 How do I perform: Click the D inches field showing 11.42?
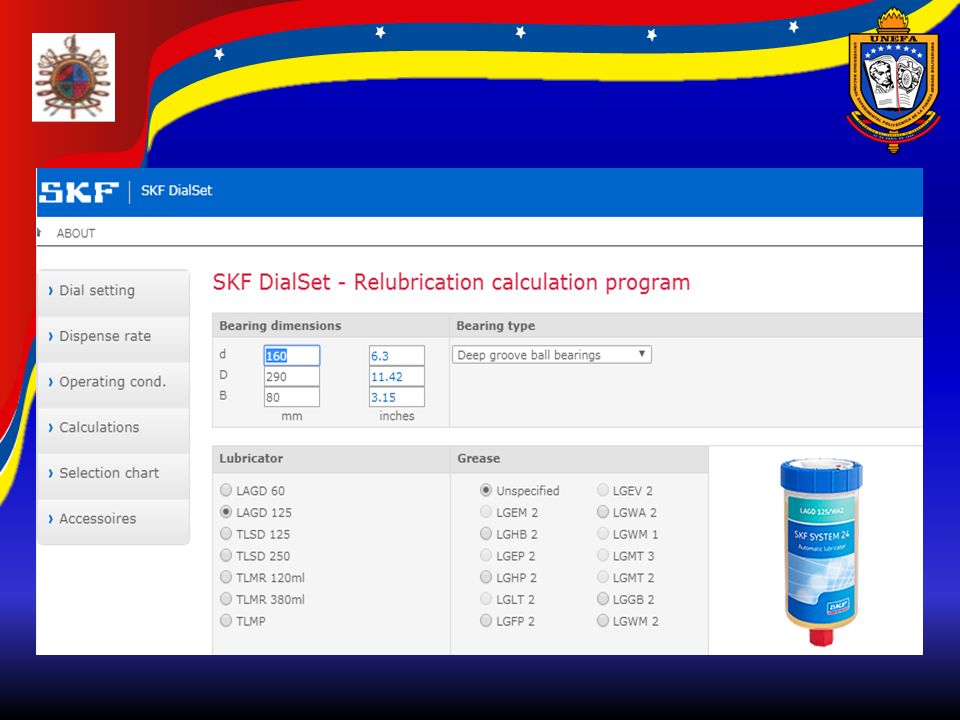pyautogui.click(x=397, y=377)
